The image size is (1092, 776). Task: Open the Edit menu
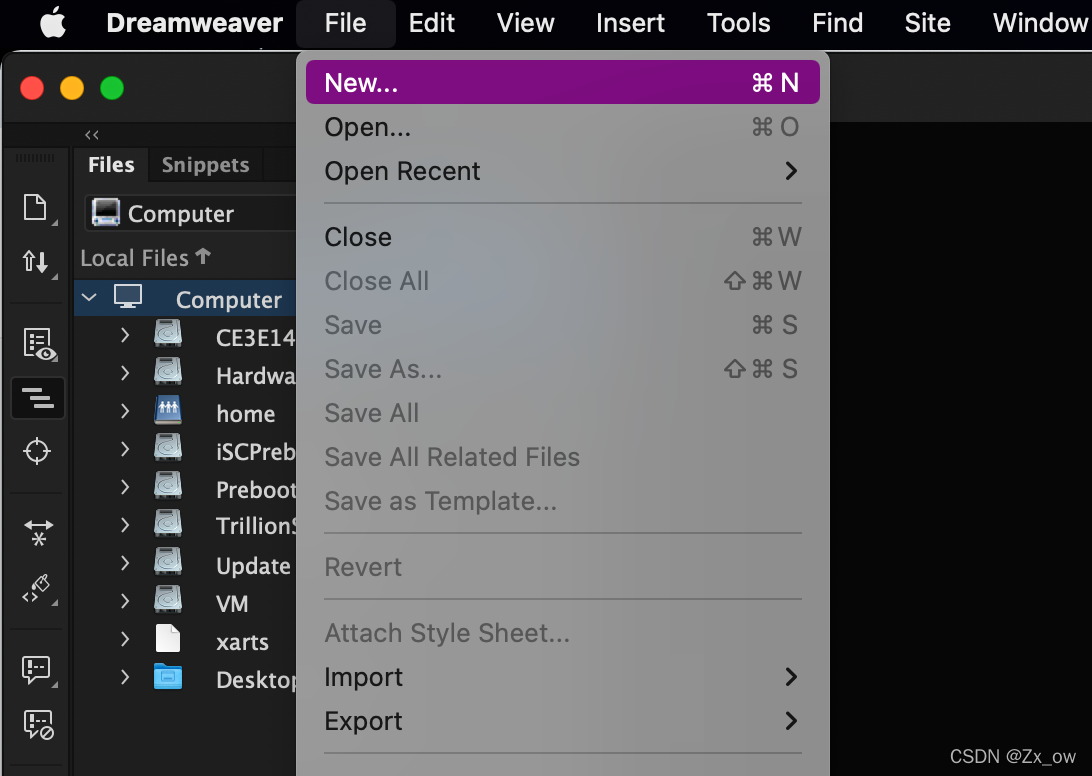(432, 23)
